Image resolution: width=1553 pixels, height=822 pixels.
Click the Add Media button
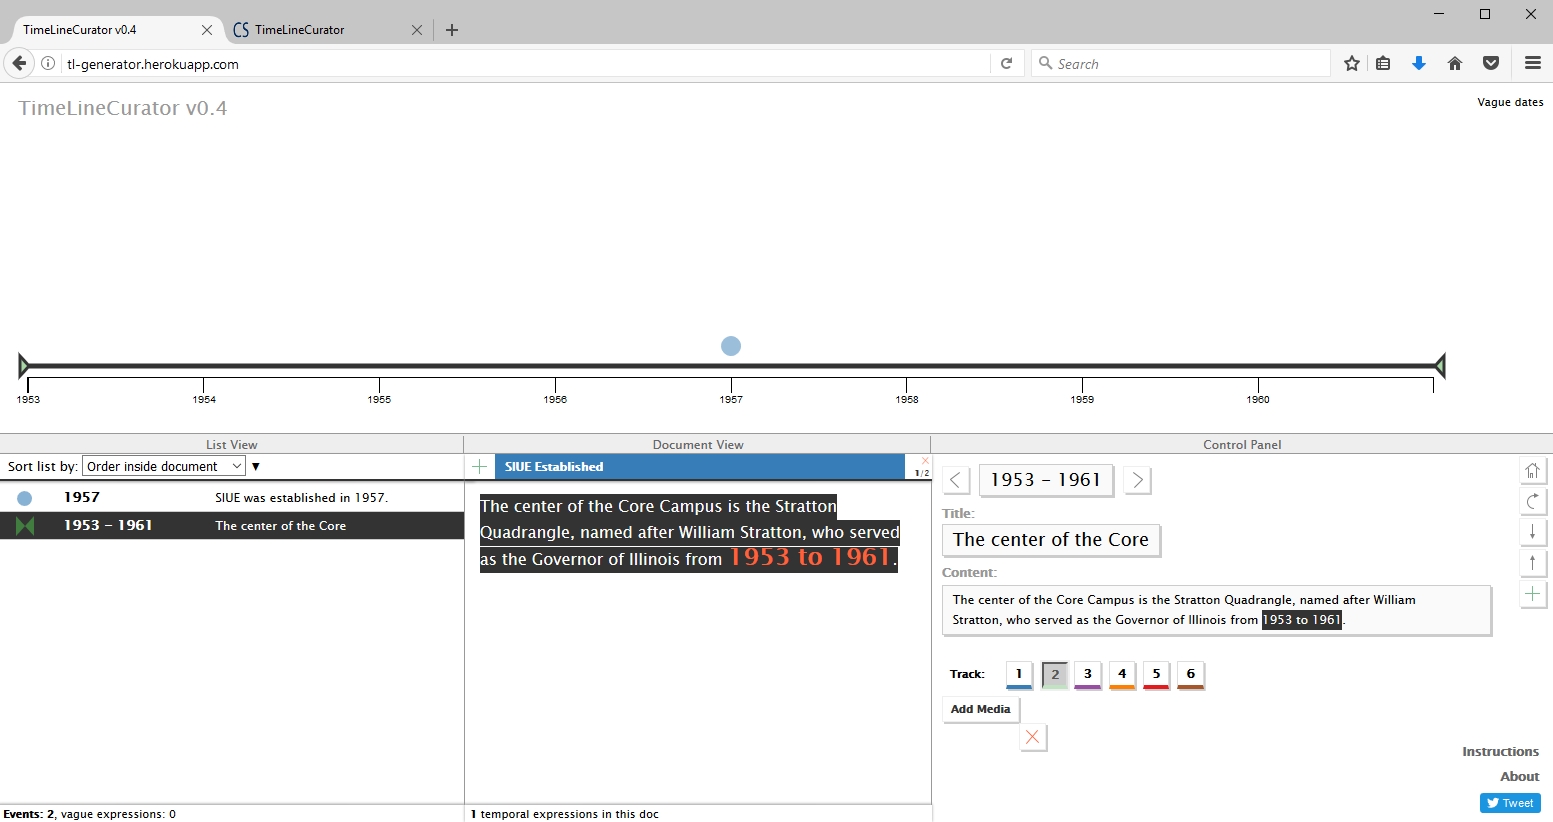point(980,709)
